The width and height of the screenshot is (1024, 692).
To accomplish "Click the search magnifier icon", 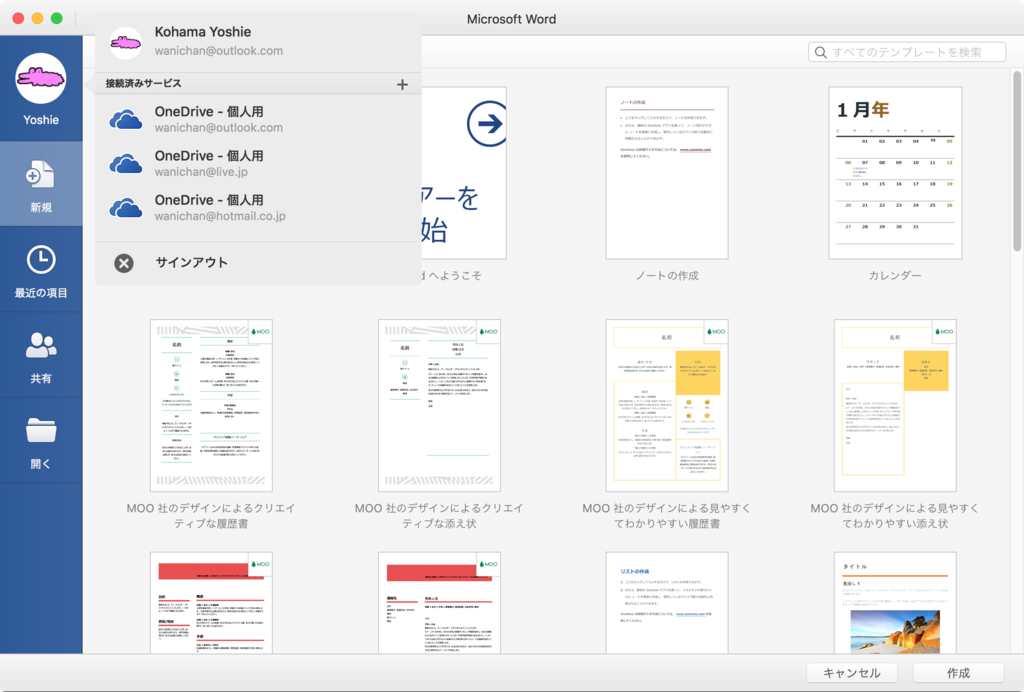I will (821, 52).
